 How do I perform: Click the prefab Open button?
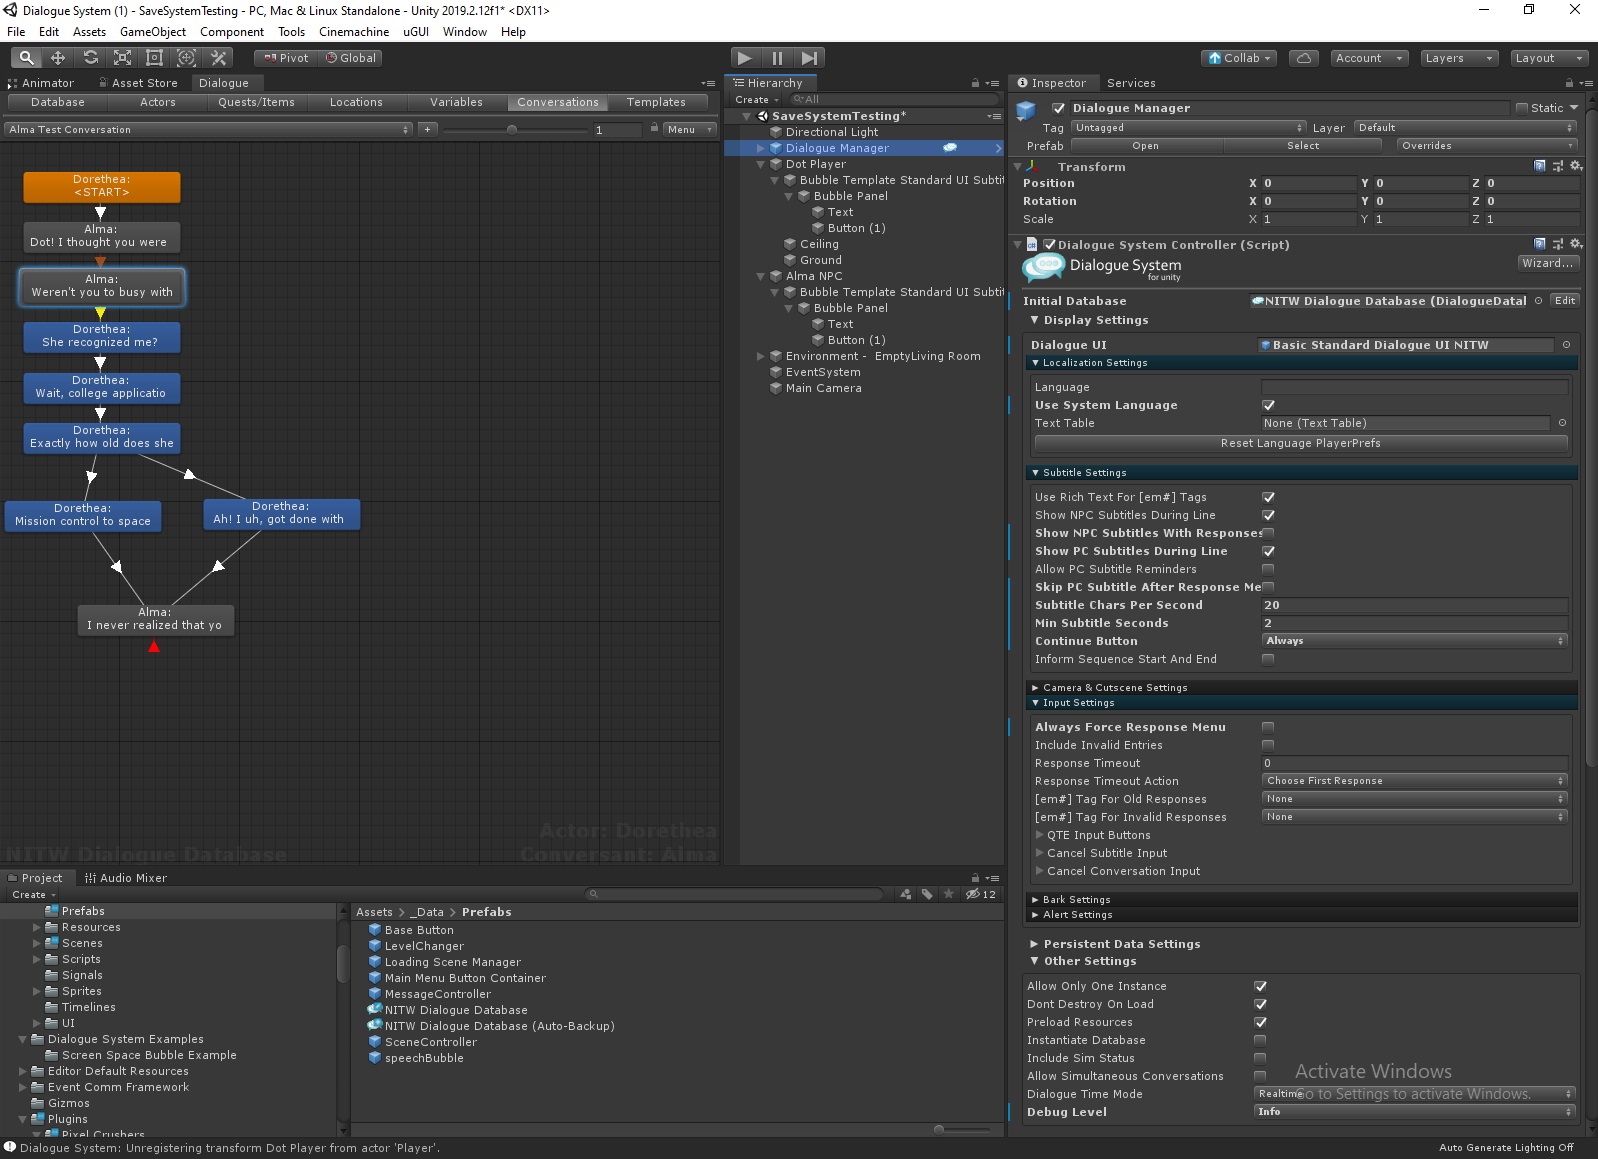pos(1145,146)
